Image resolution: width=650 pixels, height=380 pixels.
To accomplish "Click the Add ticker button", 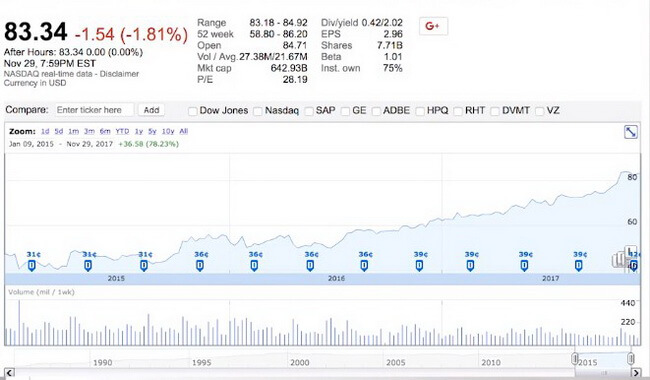I will [x=151, y=110].
